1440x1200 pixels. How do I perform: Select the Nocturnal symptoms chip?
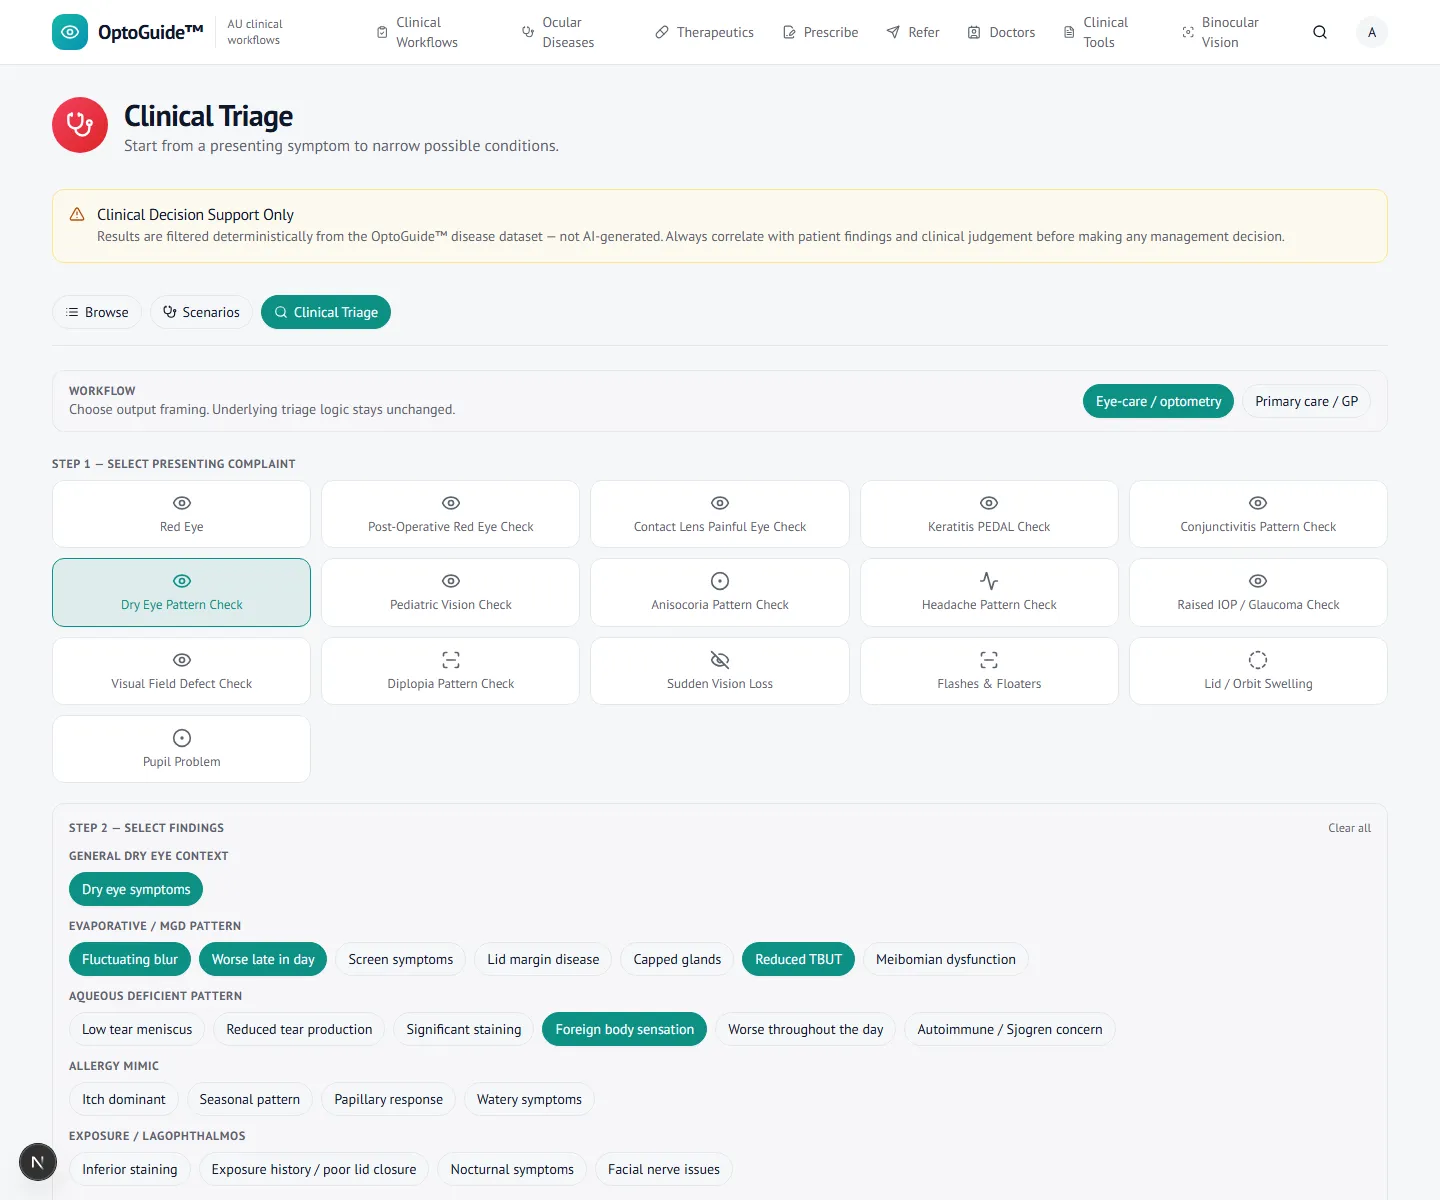click(x=512, y=1169)
